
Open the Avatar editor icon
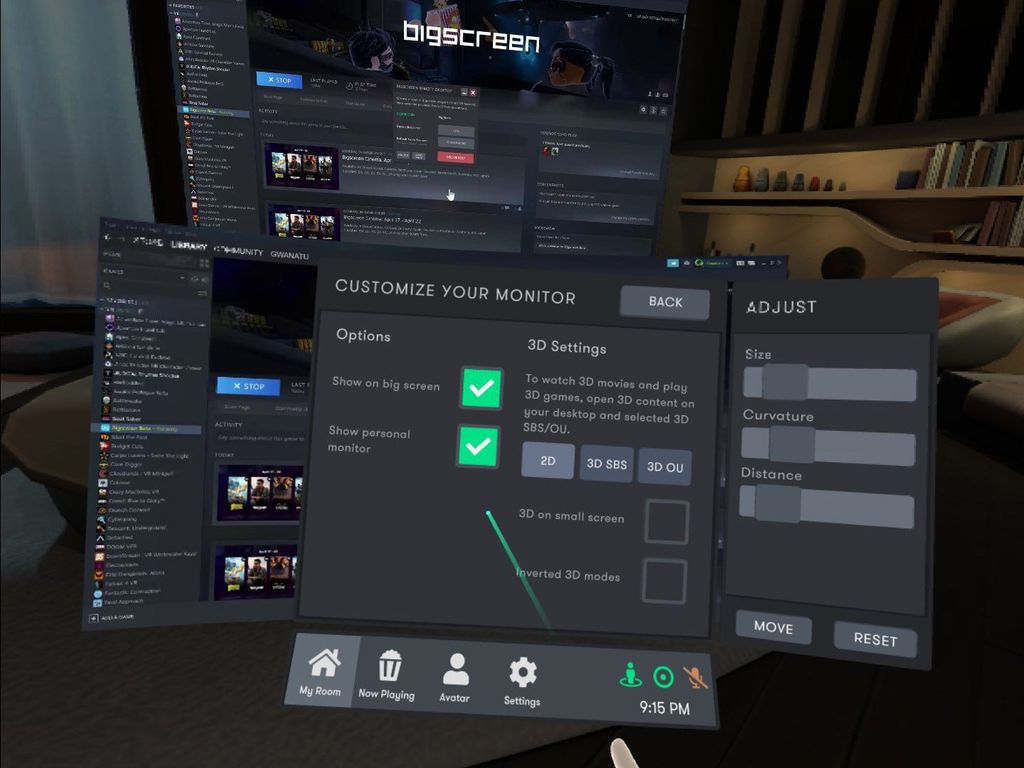[x=455, y=678]
